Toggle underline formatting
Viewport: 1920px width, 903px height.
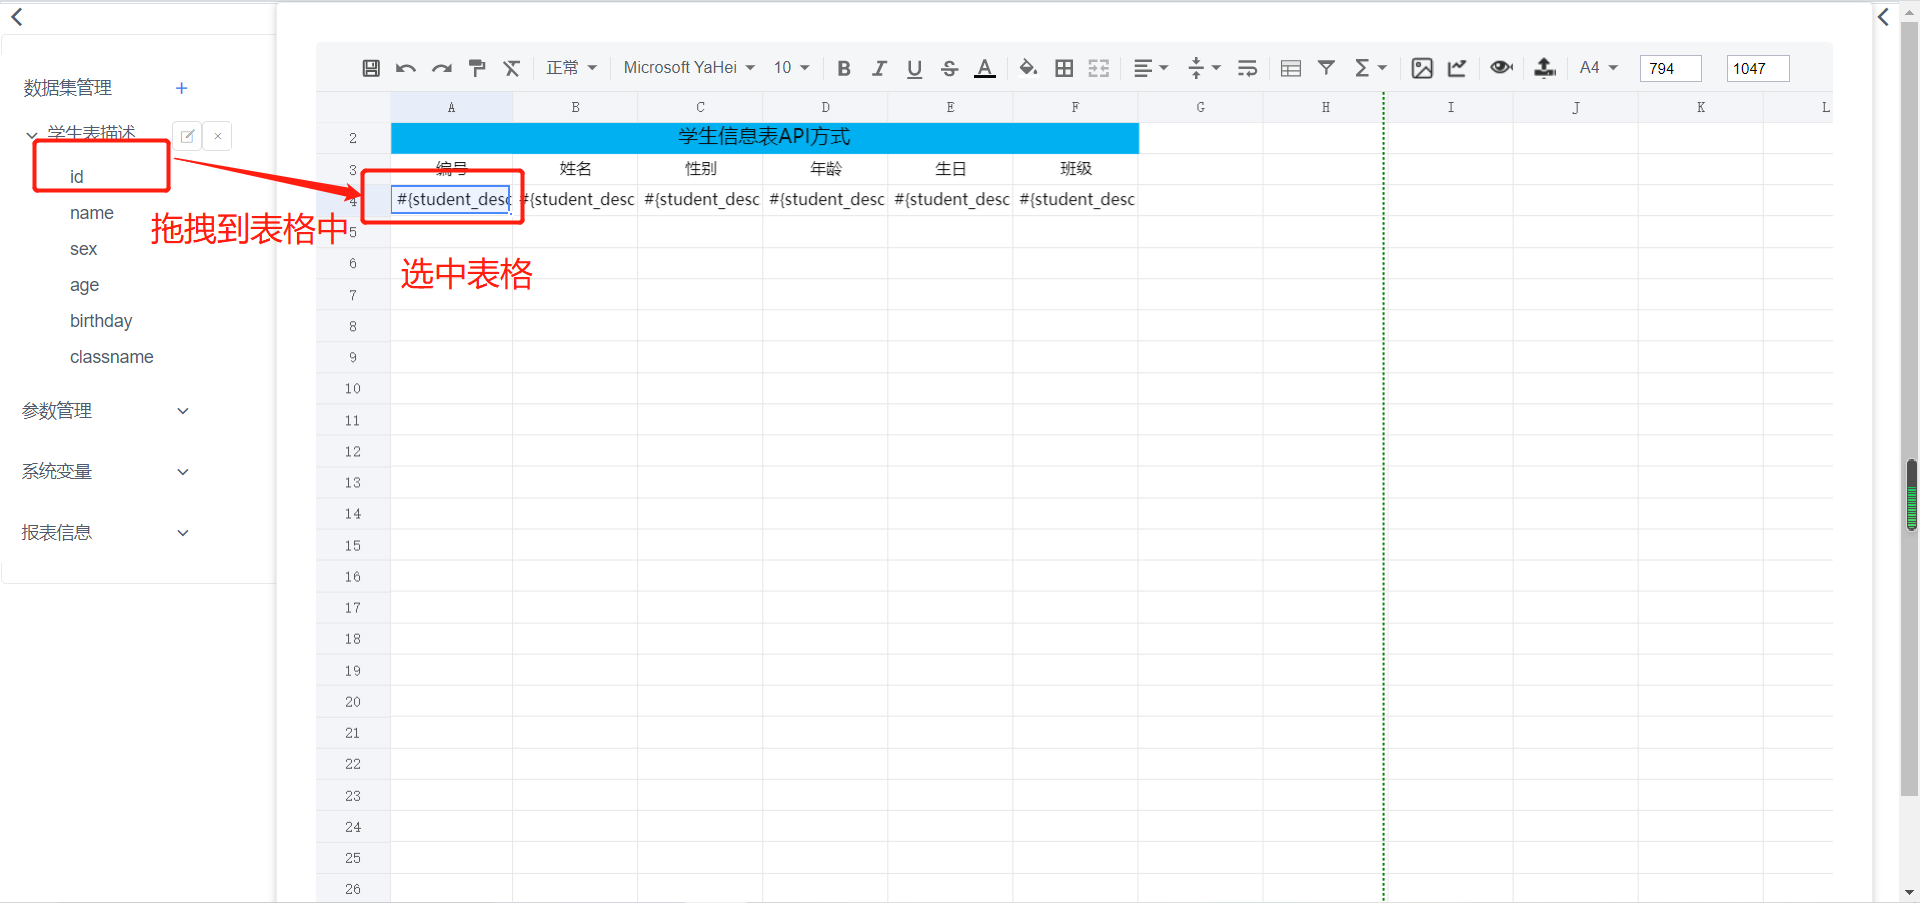tap(914, 68)
